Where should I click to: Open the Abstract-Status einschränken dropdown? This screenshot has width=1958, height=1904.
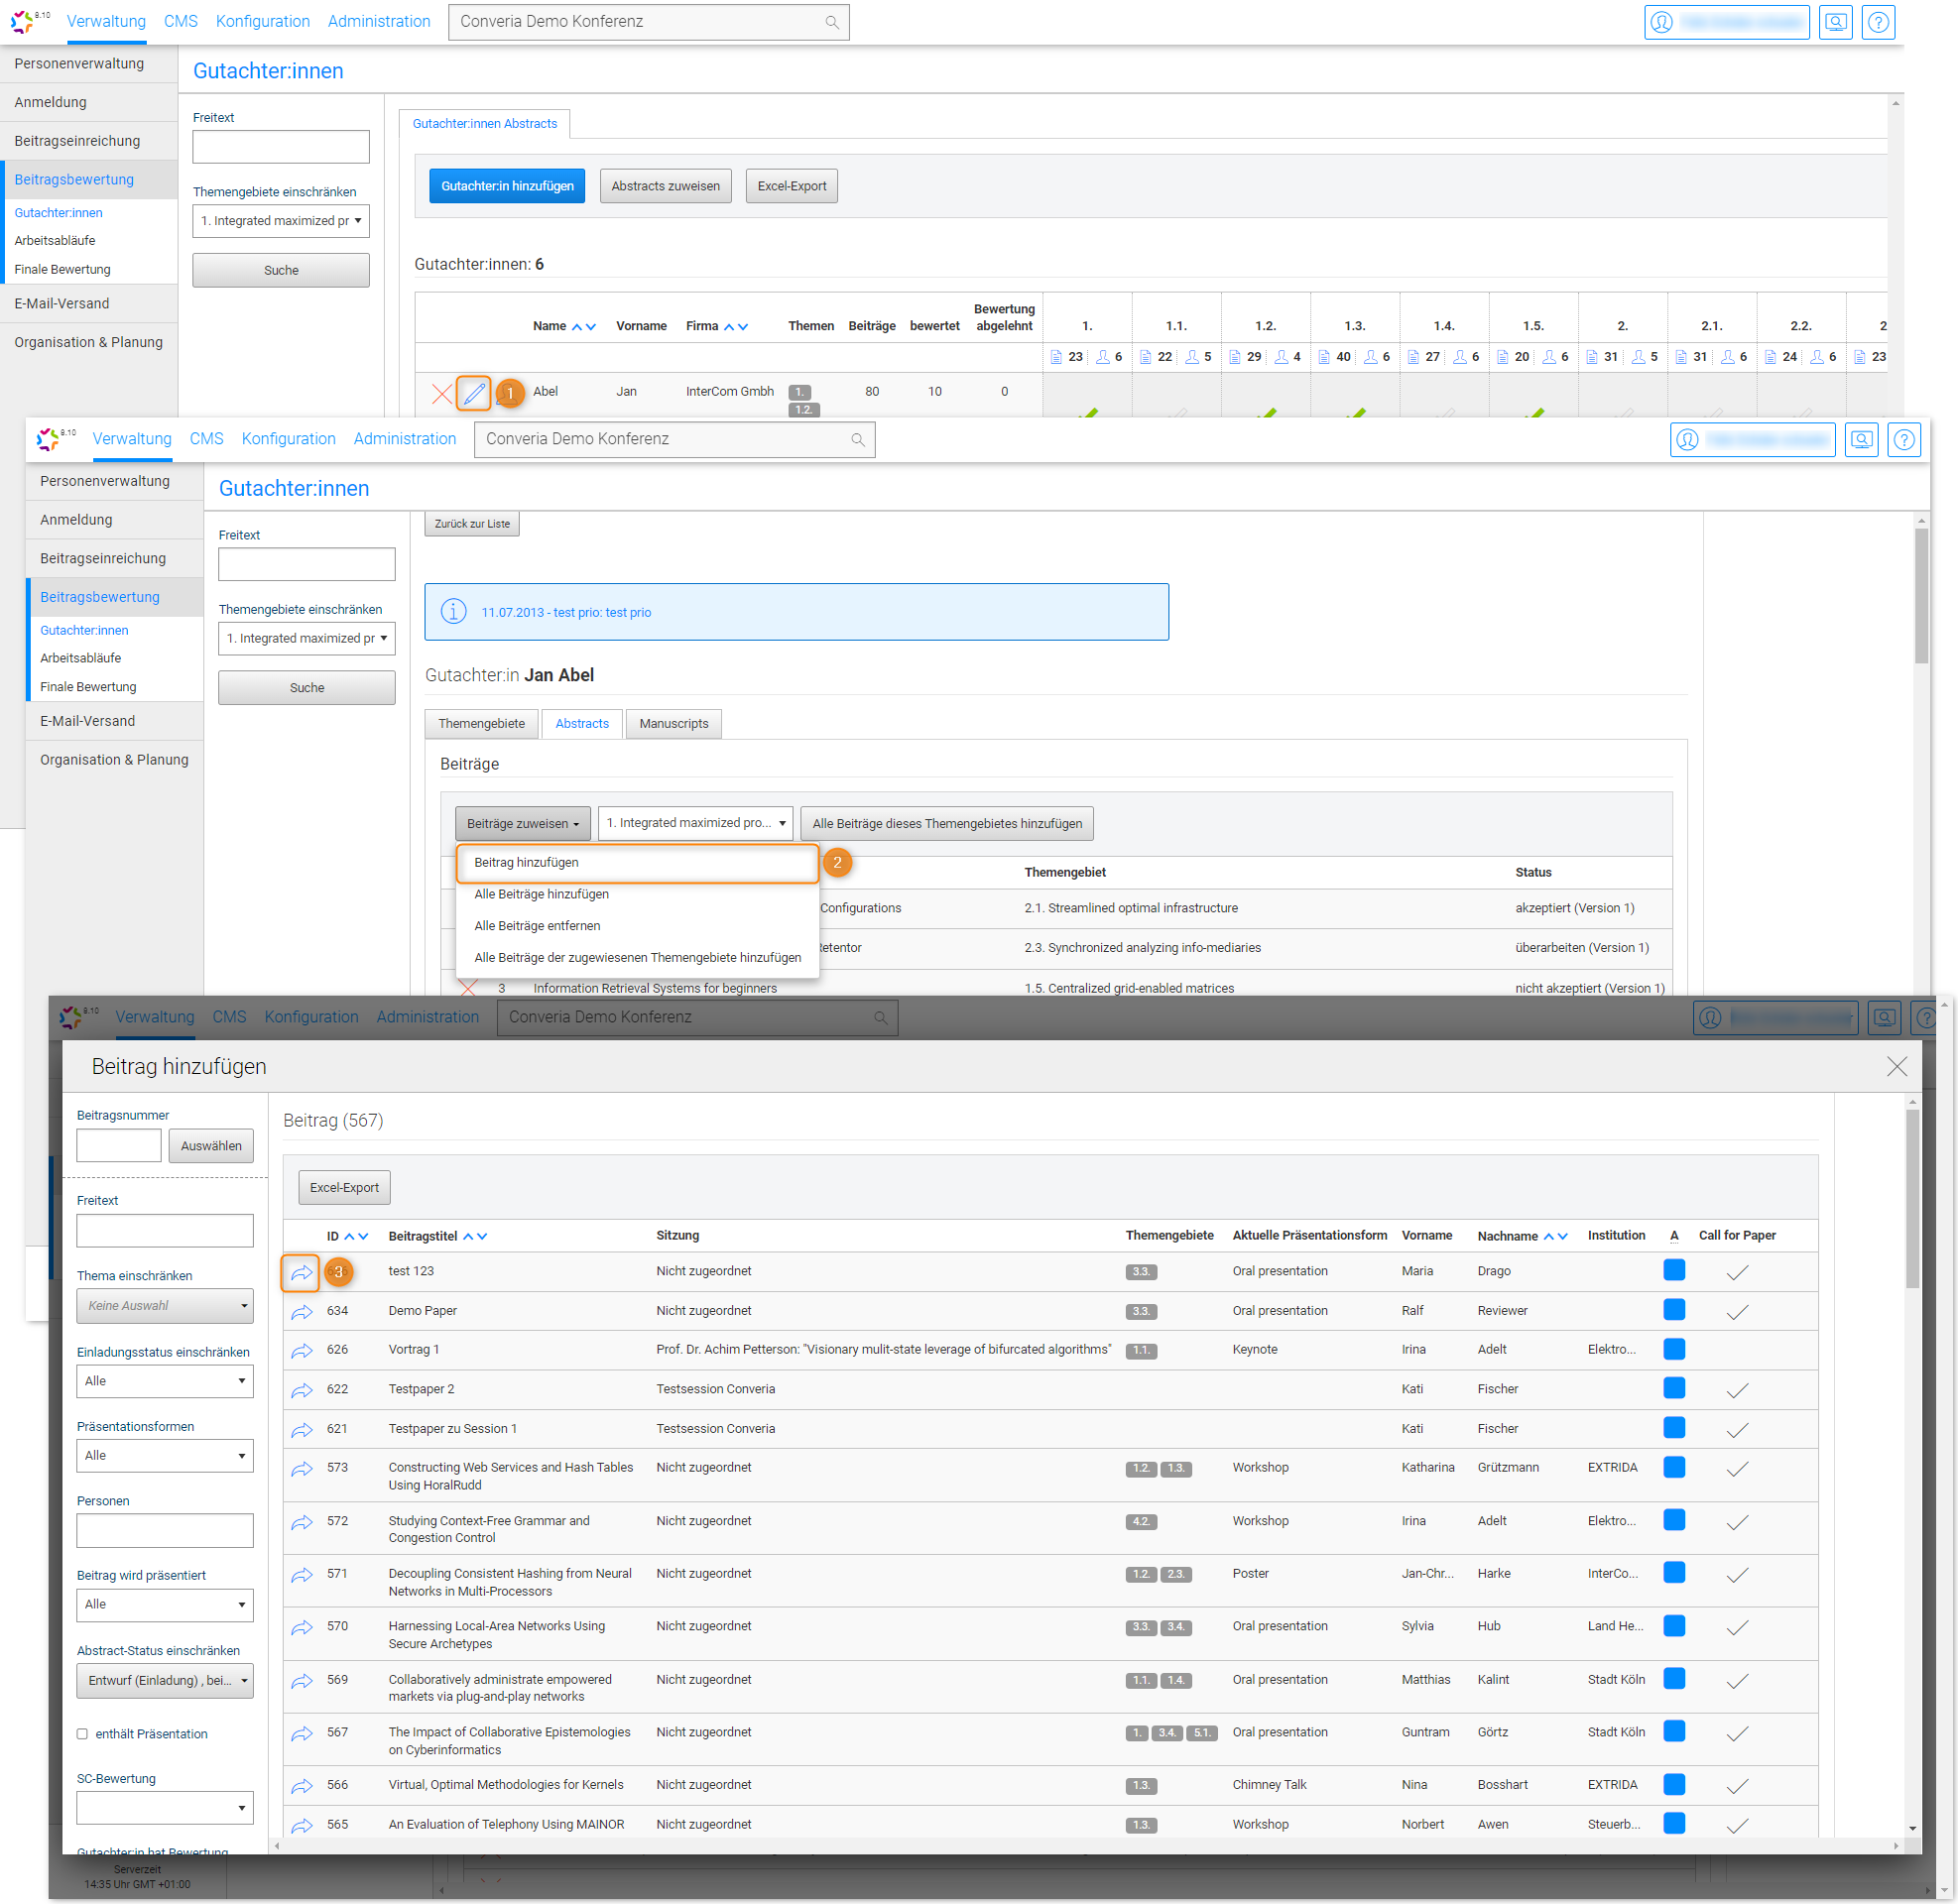click(165, 1681)
